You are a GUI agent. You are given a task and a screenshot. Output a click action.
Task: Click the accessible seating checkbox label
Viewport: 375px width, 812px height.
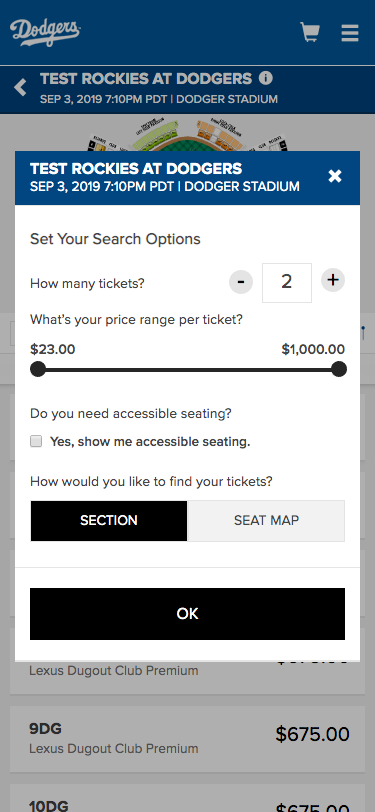click(x=150, y=442)
